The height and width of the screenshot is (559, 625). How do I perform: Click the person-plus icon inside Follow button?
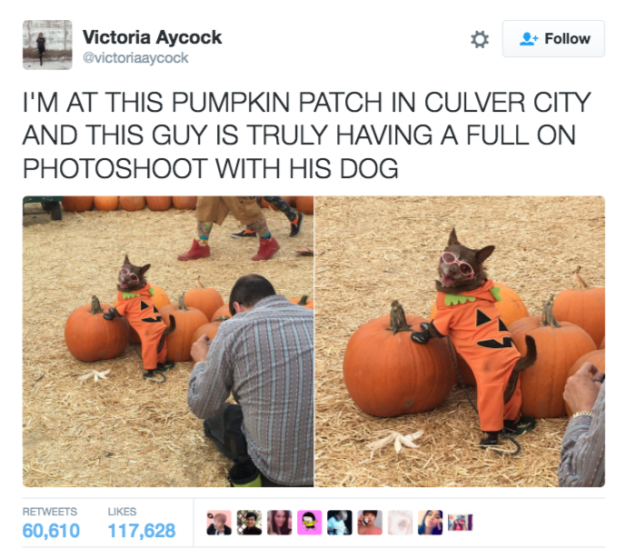529,39
